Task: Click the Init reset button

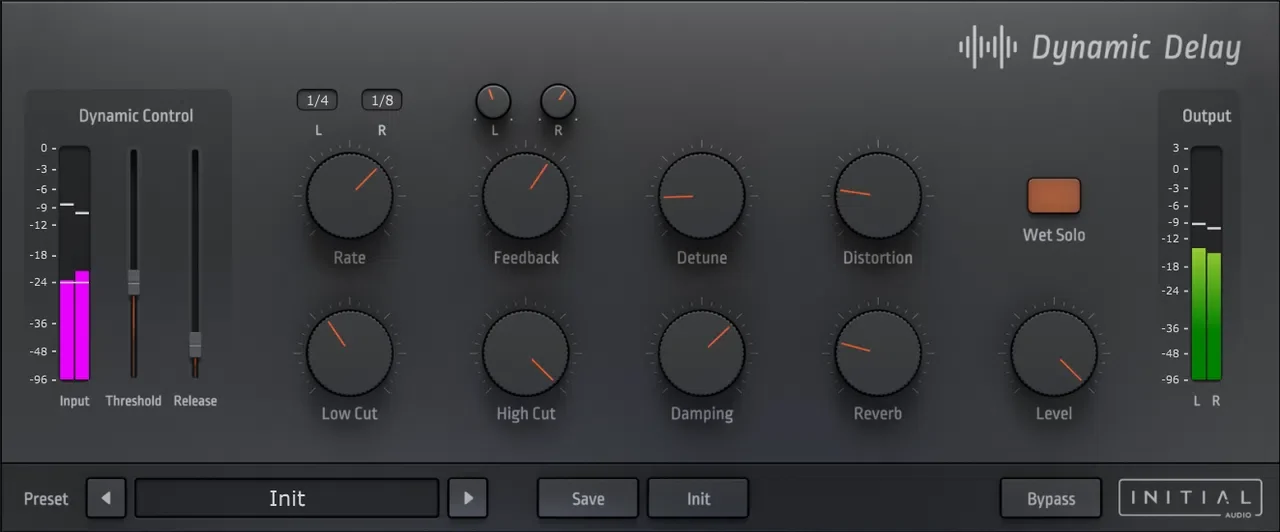Action: [698, 498]
